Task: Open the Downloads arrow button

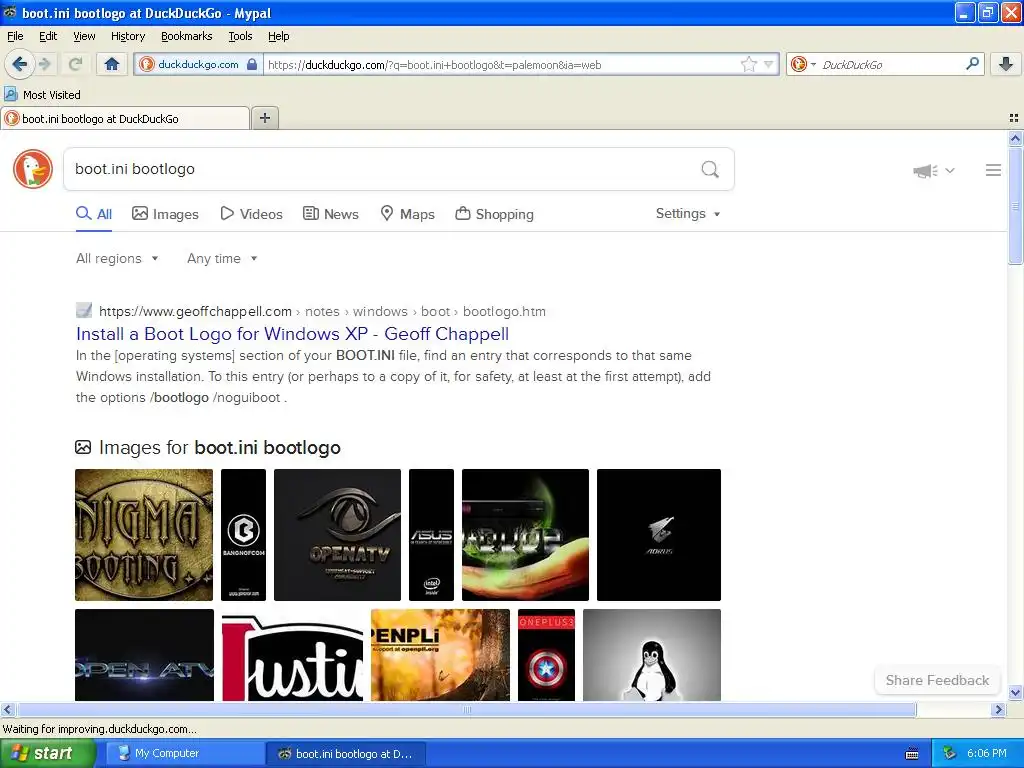Action: pyautogui.click(x=1006, y=63)
